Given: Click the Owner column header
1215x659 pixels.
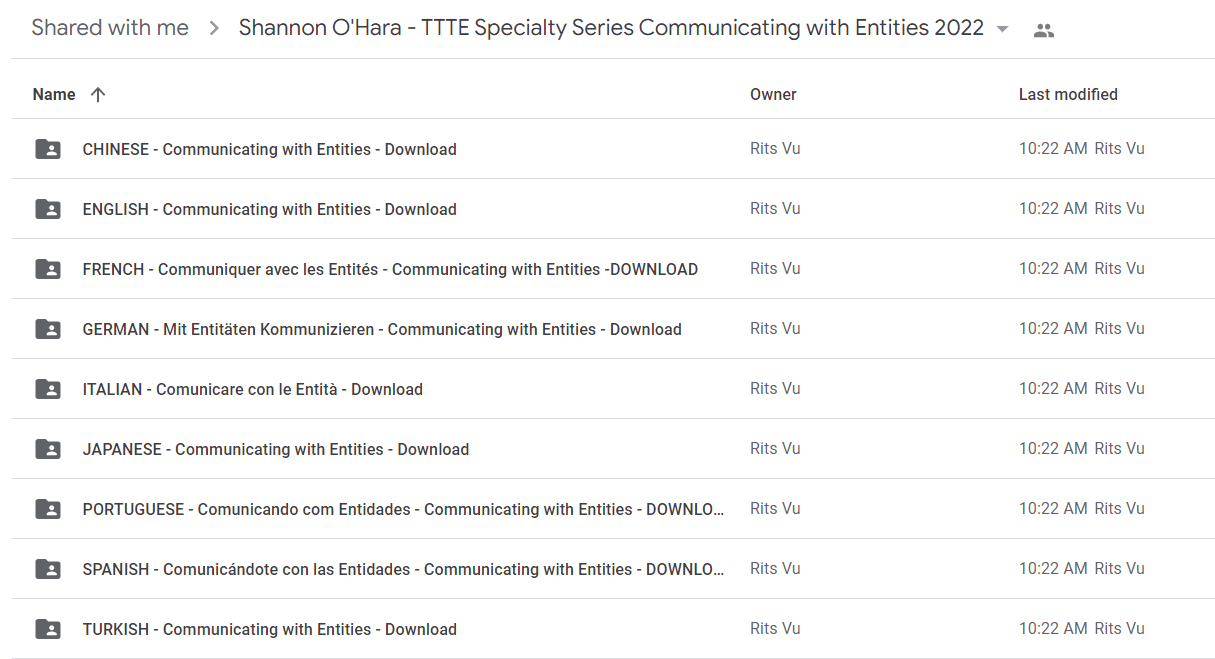Looking at the screenshot, I should click(x=773, y=95).
